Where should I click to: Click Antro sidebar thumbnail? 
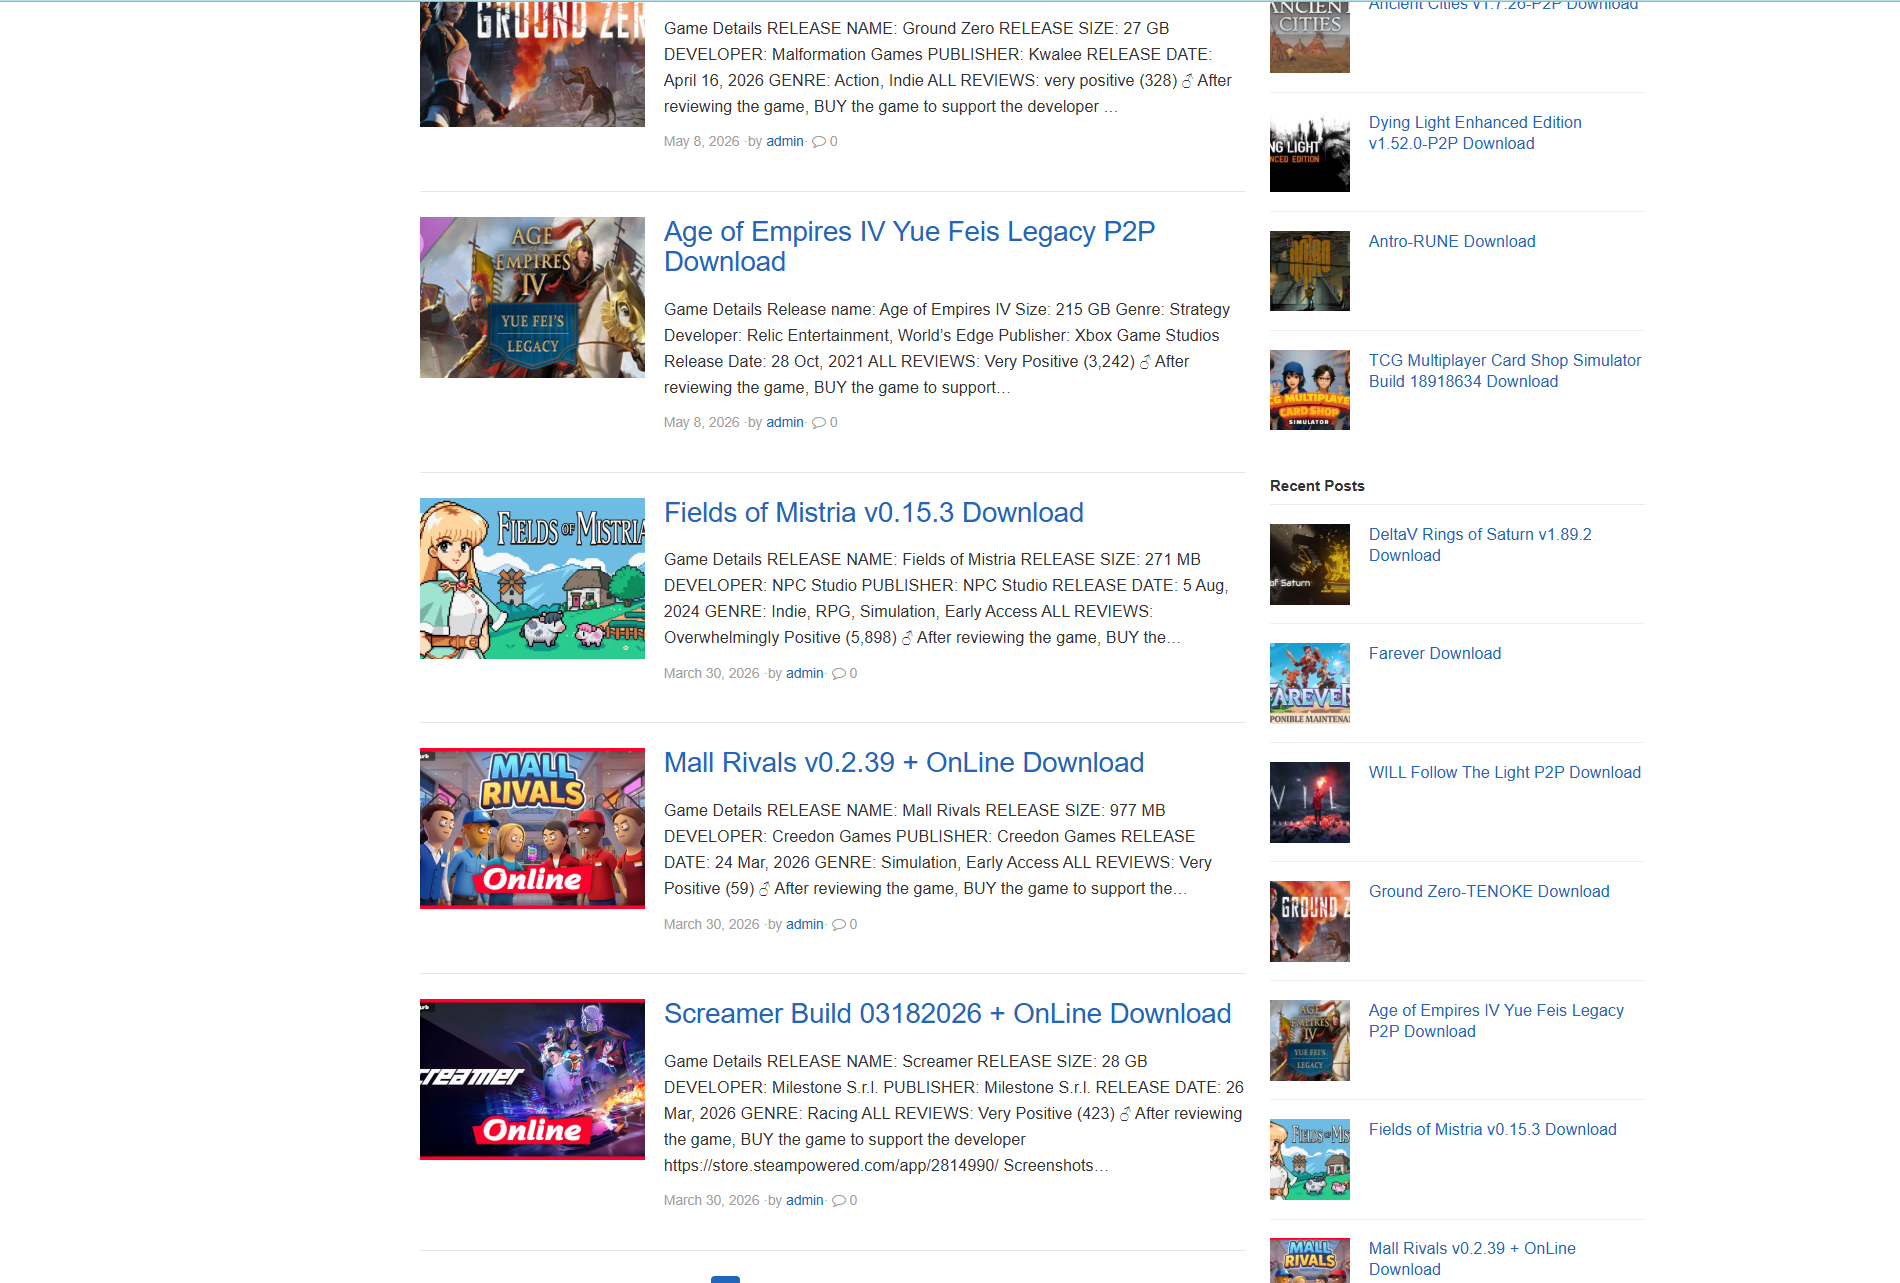tap(1310, 271)
